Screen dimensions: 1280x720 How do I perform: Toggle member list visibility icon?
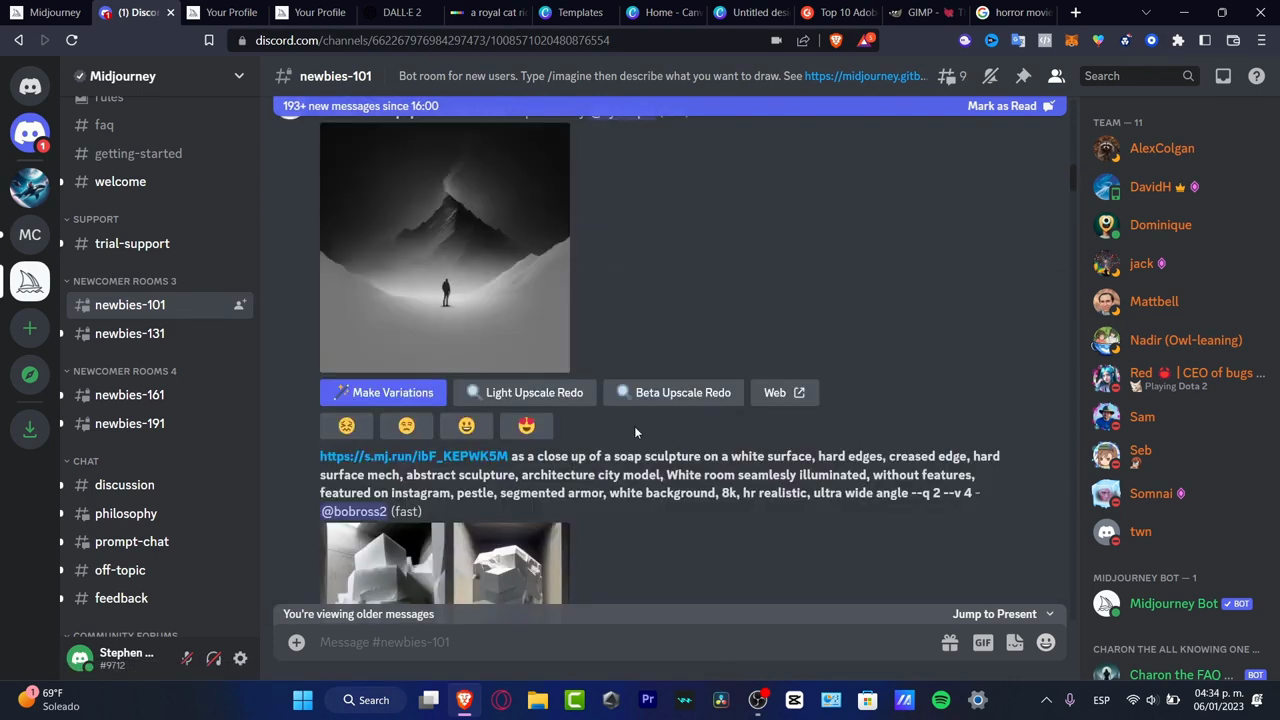coord(1056,76)
